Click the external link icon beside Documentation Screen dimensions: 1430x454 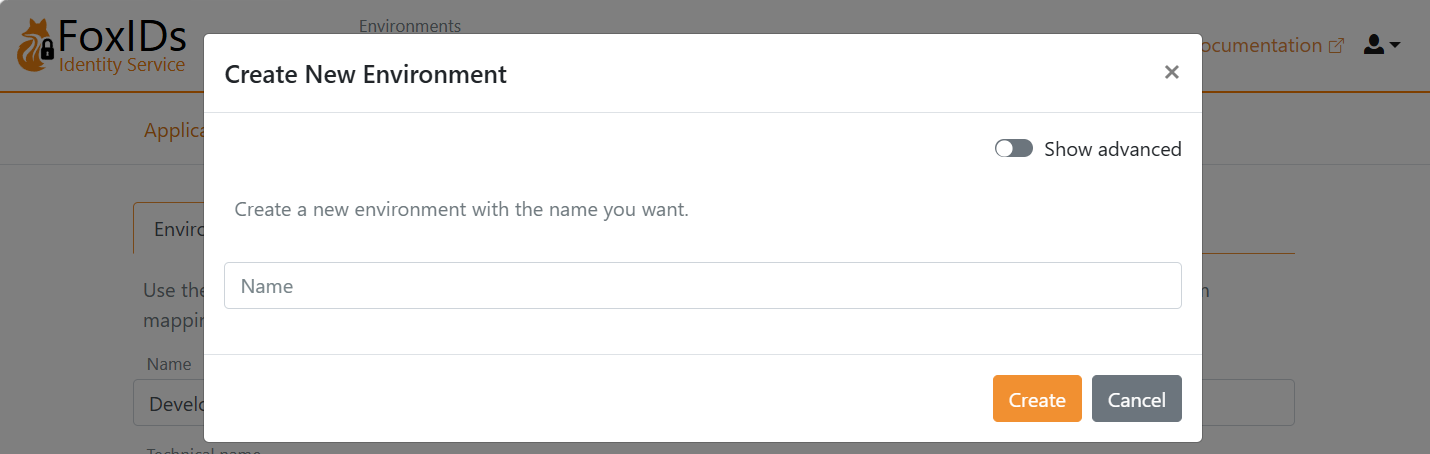pos(1336,46)
